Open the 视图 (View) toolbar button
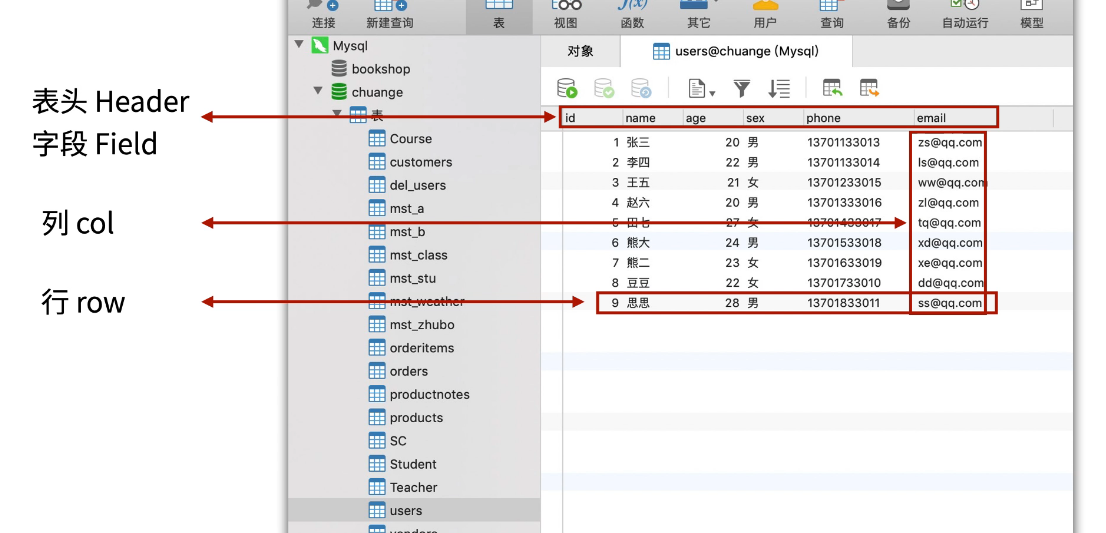This screenshot has width=1106, height=533. (x=566, y=16)
